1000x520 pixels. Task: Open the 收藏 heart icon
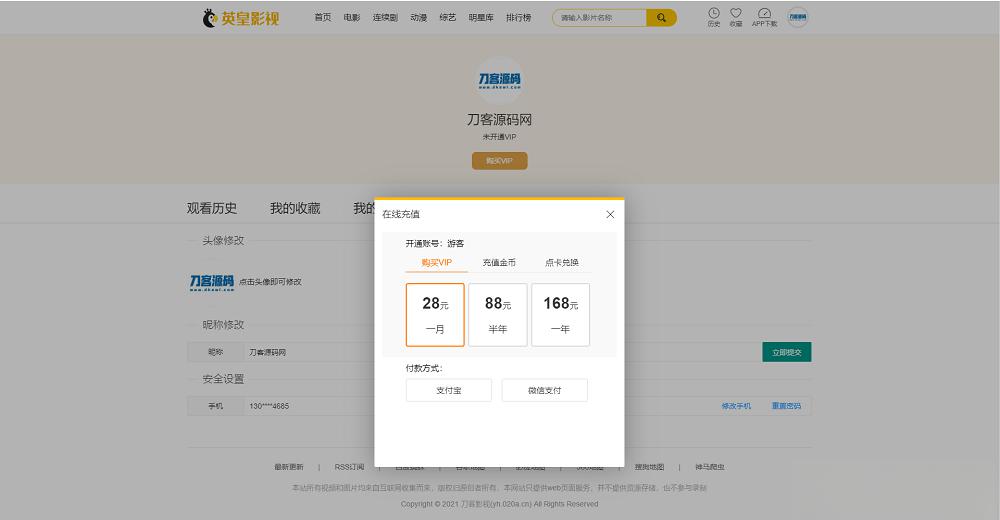coord(736,17)
